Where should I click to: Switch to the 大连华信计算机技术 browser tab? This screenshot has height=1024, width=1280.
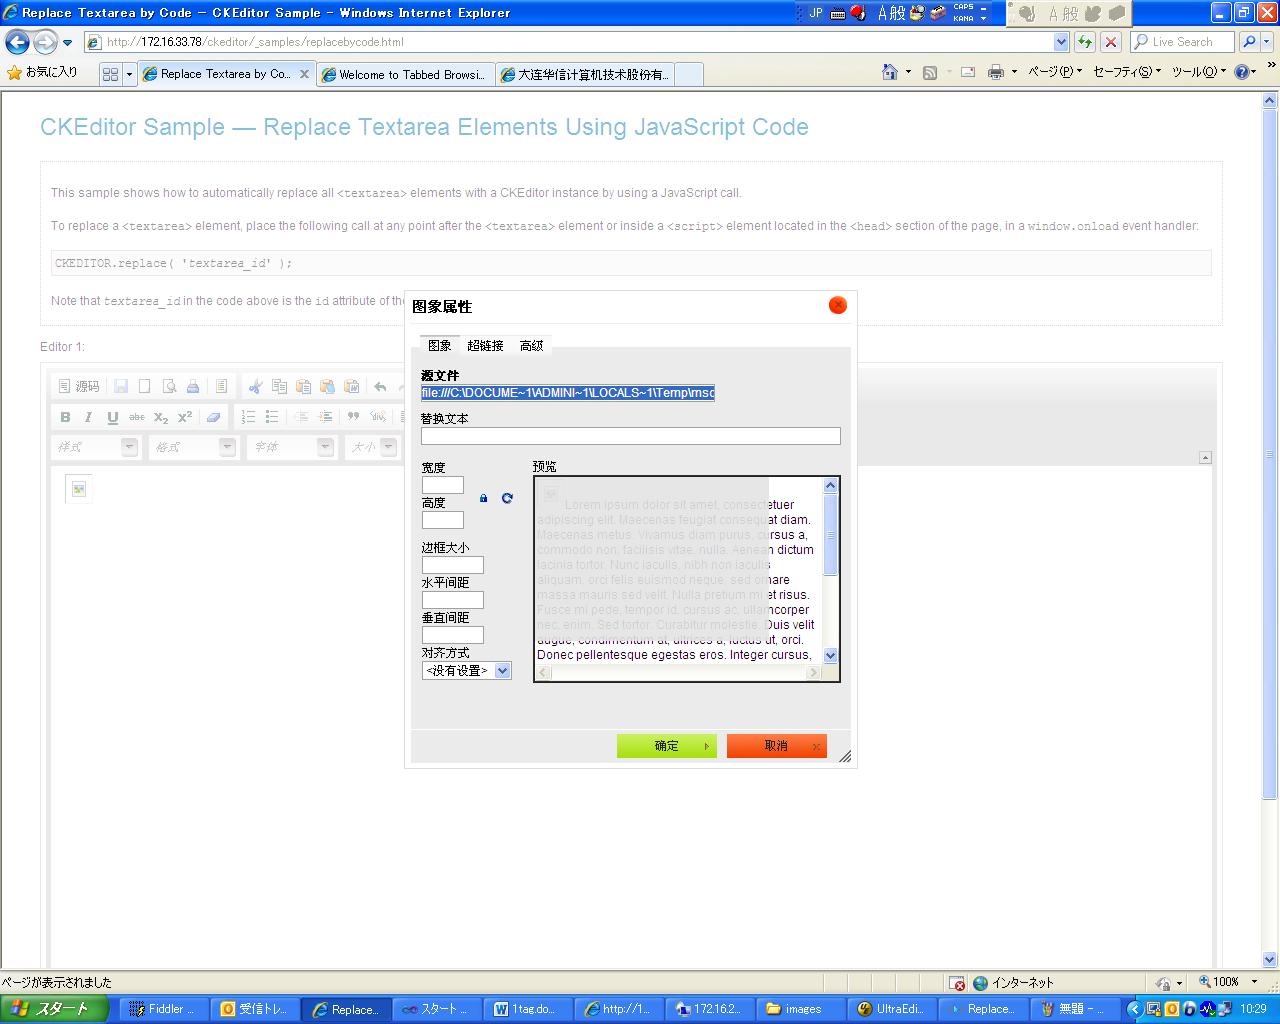point(585,74)
